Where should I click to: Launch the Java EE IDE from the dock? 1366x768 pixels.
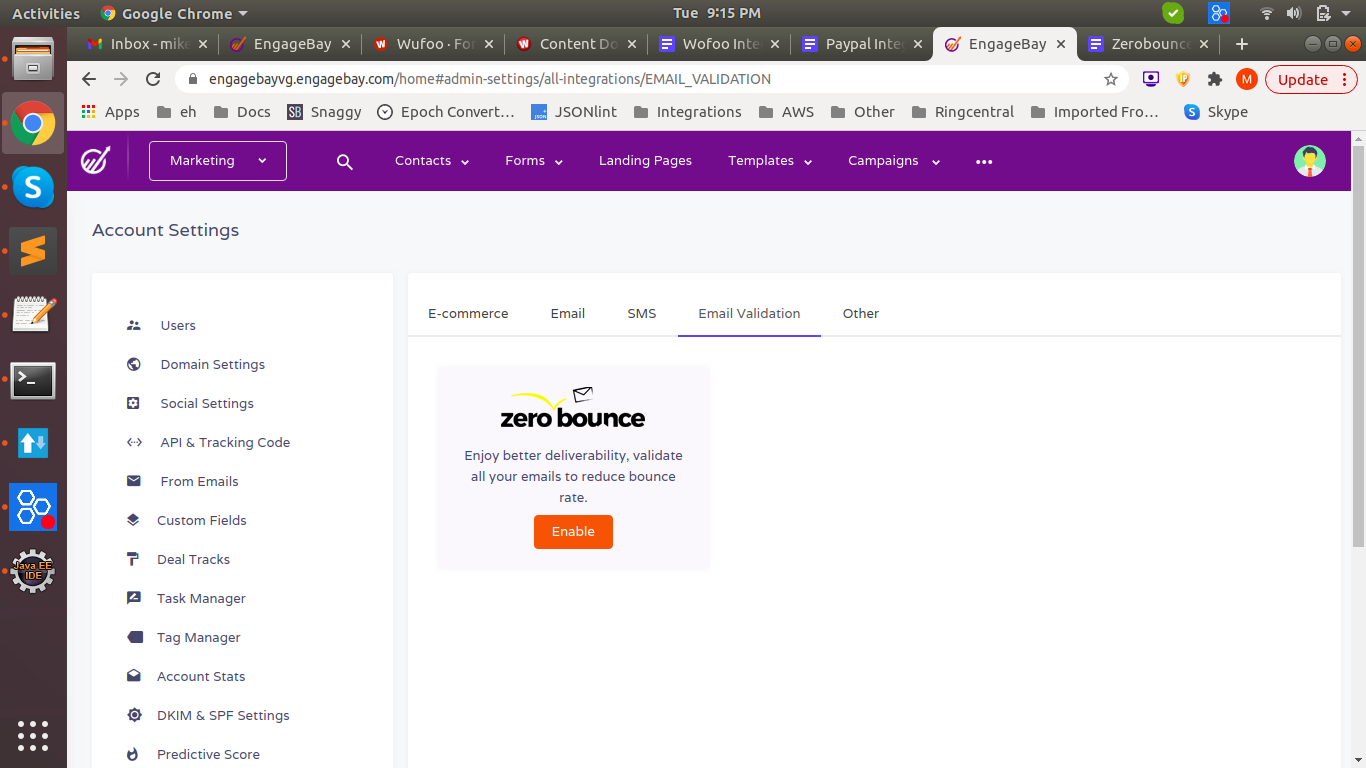click(x=33, y=572)
